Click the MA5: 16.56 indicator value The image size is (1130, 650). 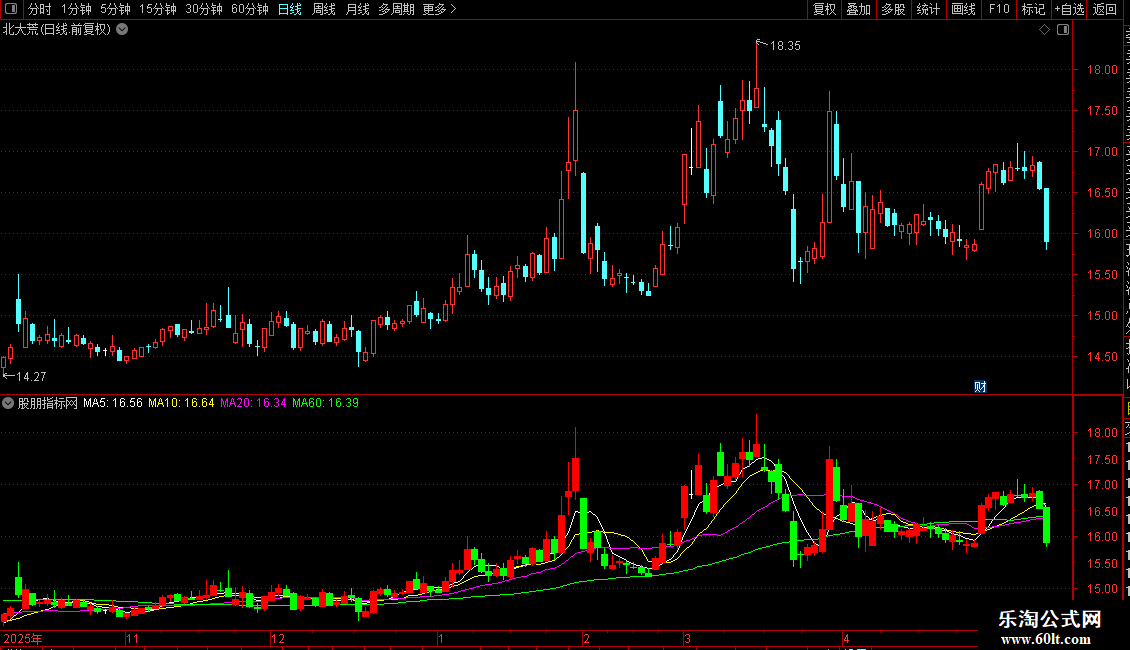pos(112,404)
